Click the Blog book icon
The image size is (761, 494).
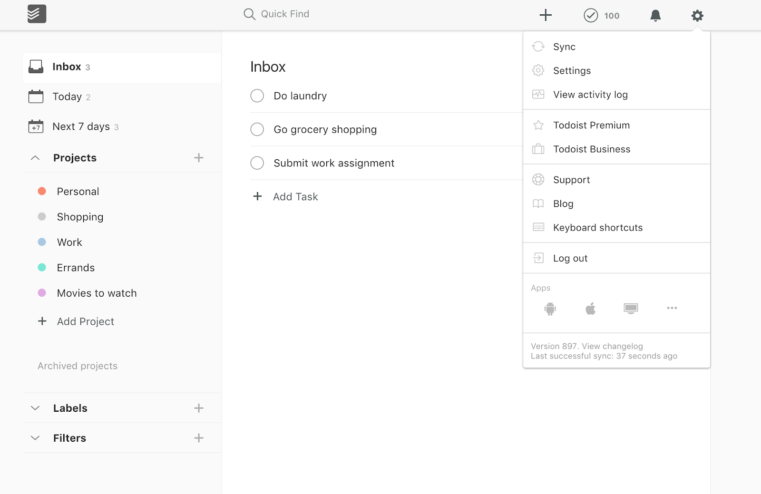(x=538, y=204)
